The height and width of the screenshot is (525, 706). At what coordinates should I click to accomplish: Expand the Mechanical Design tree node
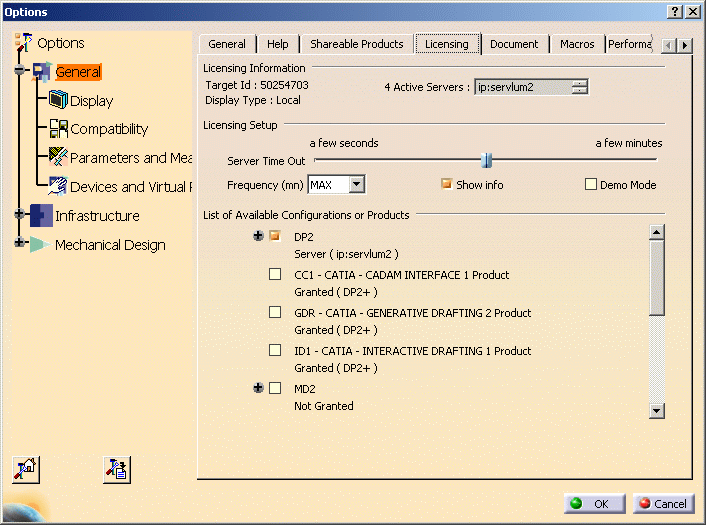(19, 242)
